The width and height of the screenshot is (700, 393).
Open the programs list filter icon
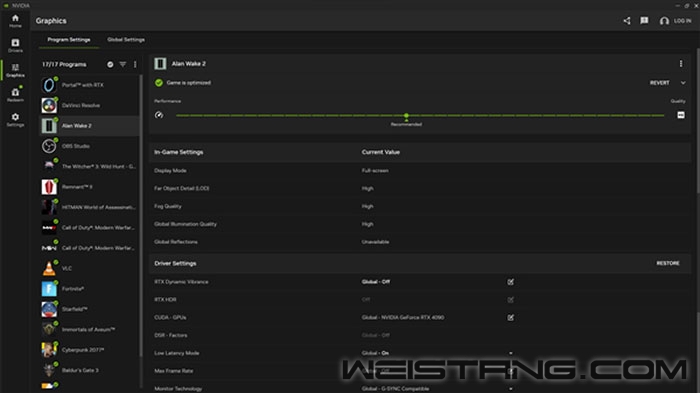click(x=123, y=64)
